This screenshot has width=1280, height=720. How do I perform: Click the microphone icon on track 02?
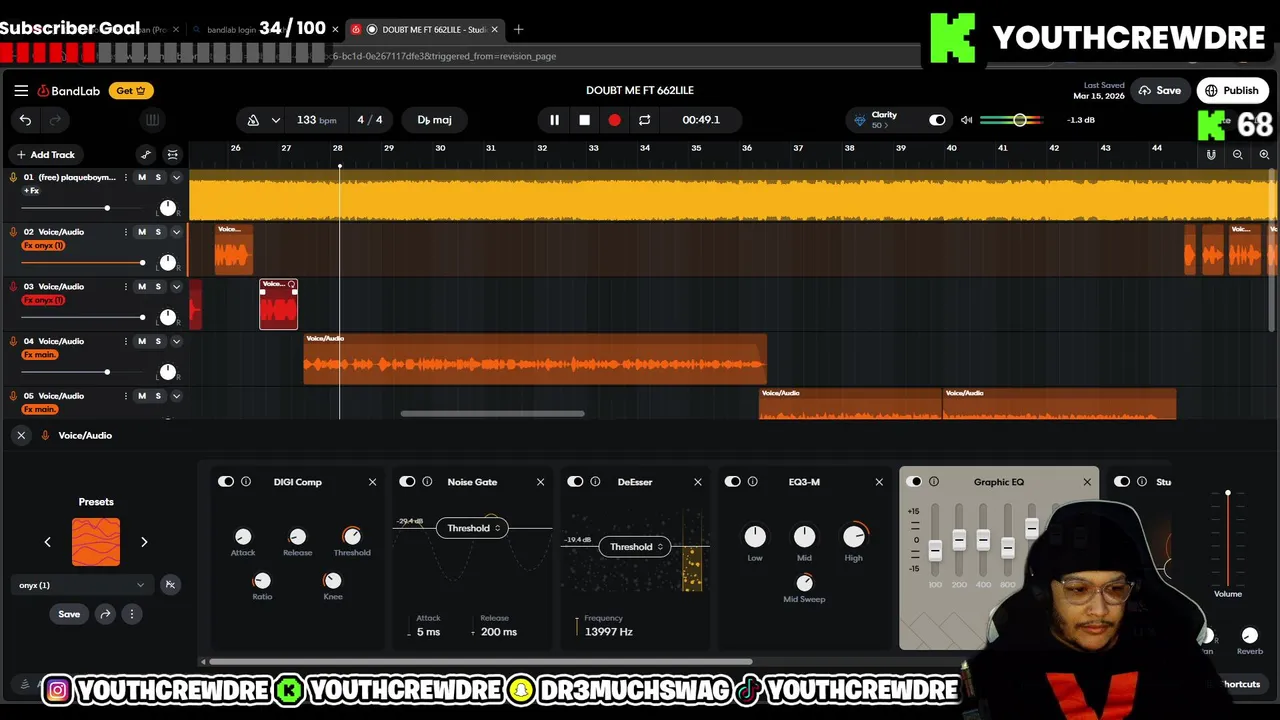tap(13, 232)
